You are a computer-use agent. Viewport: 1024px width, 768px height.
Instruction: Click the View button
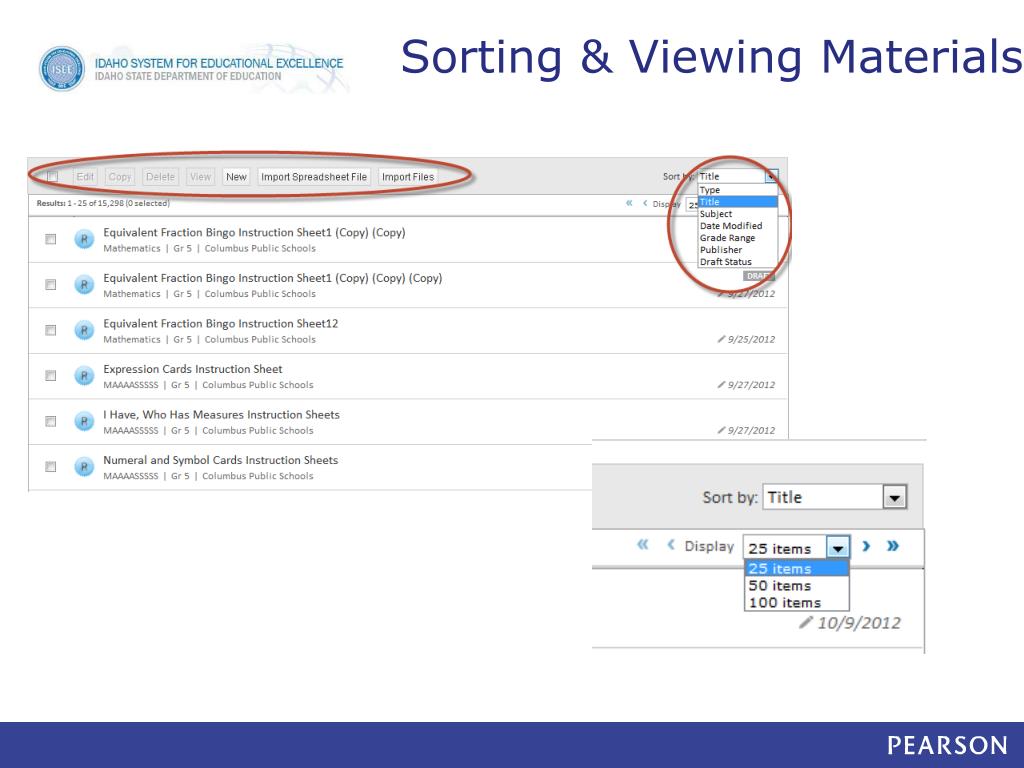coord(200,177)
